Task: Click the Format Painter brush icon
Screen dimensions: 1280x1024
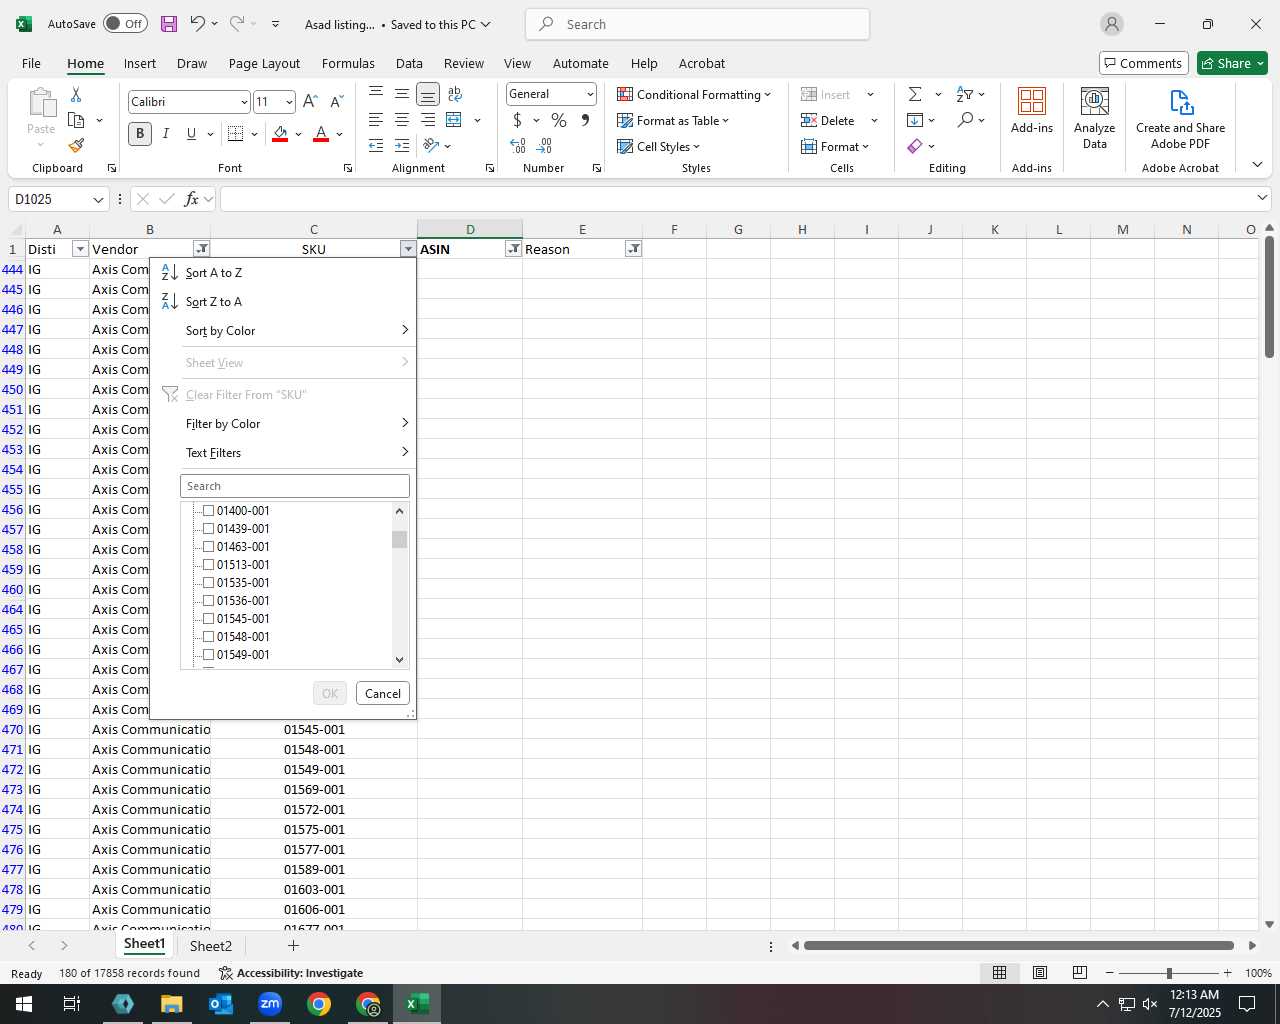Action: 76,146
